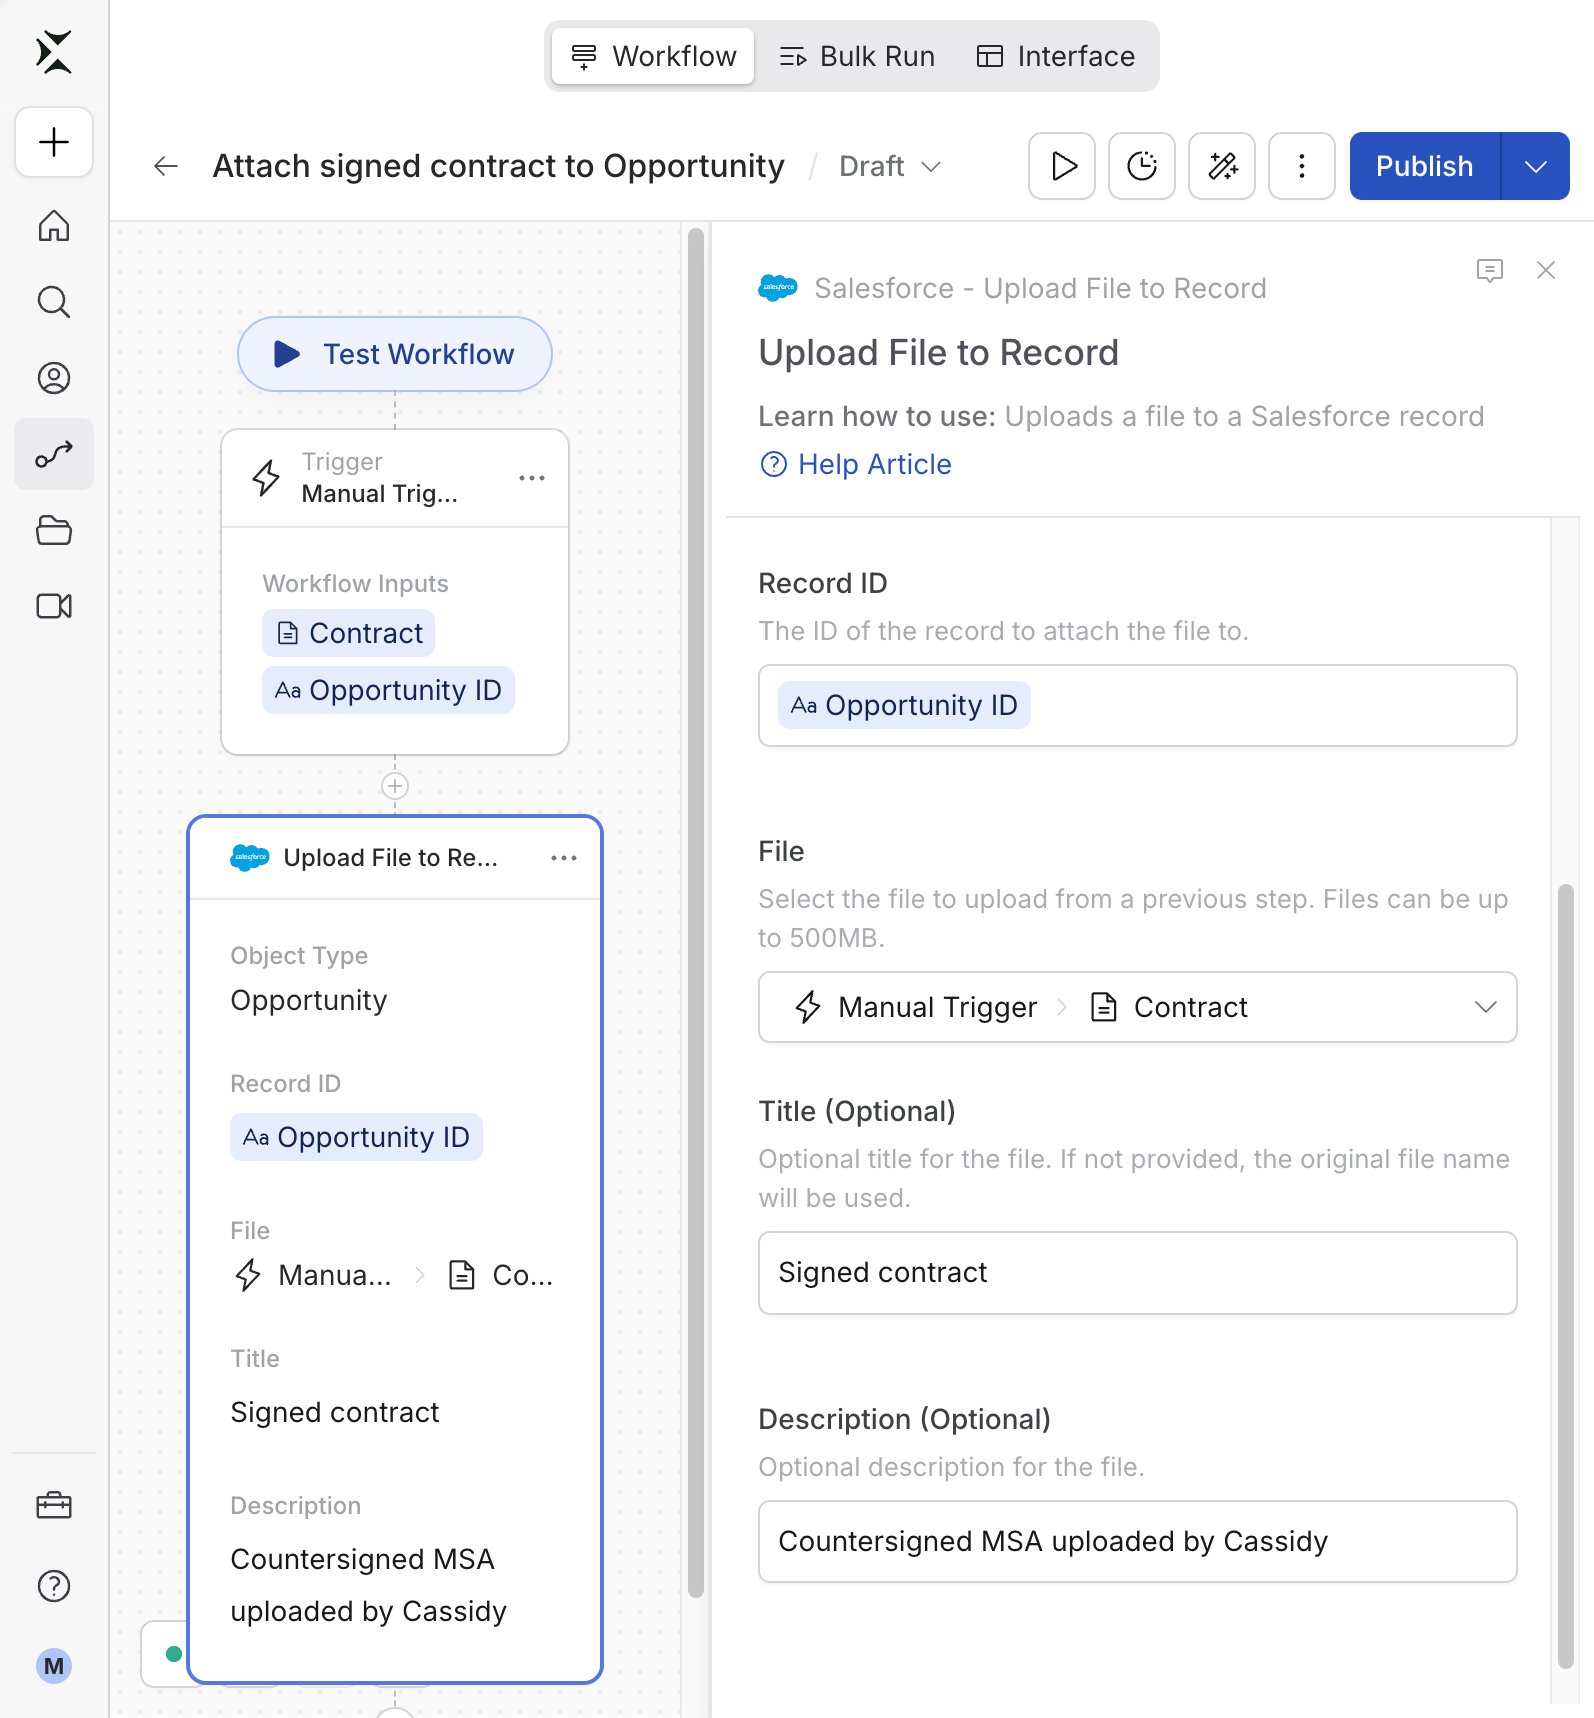Open search from the sidebar
The width and height of the screenshot is (1594, 1718).
pyautogui.click(x=54, y=302)
